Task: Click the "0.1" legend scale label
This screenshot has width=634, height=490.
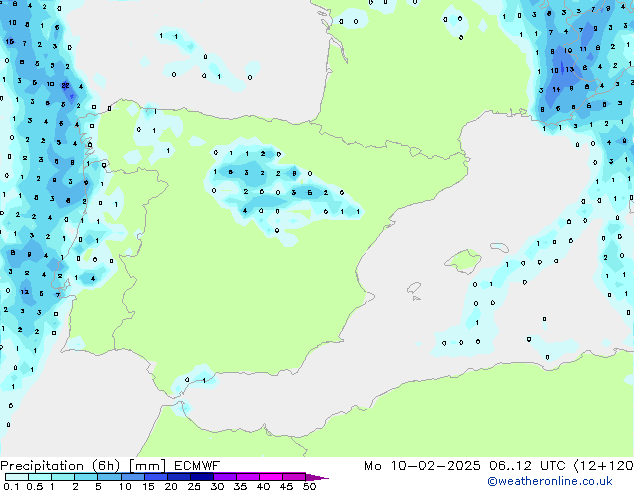Action: coord(11,486)
